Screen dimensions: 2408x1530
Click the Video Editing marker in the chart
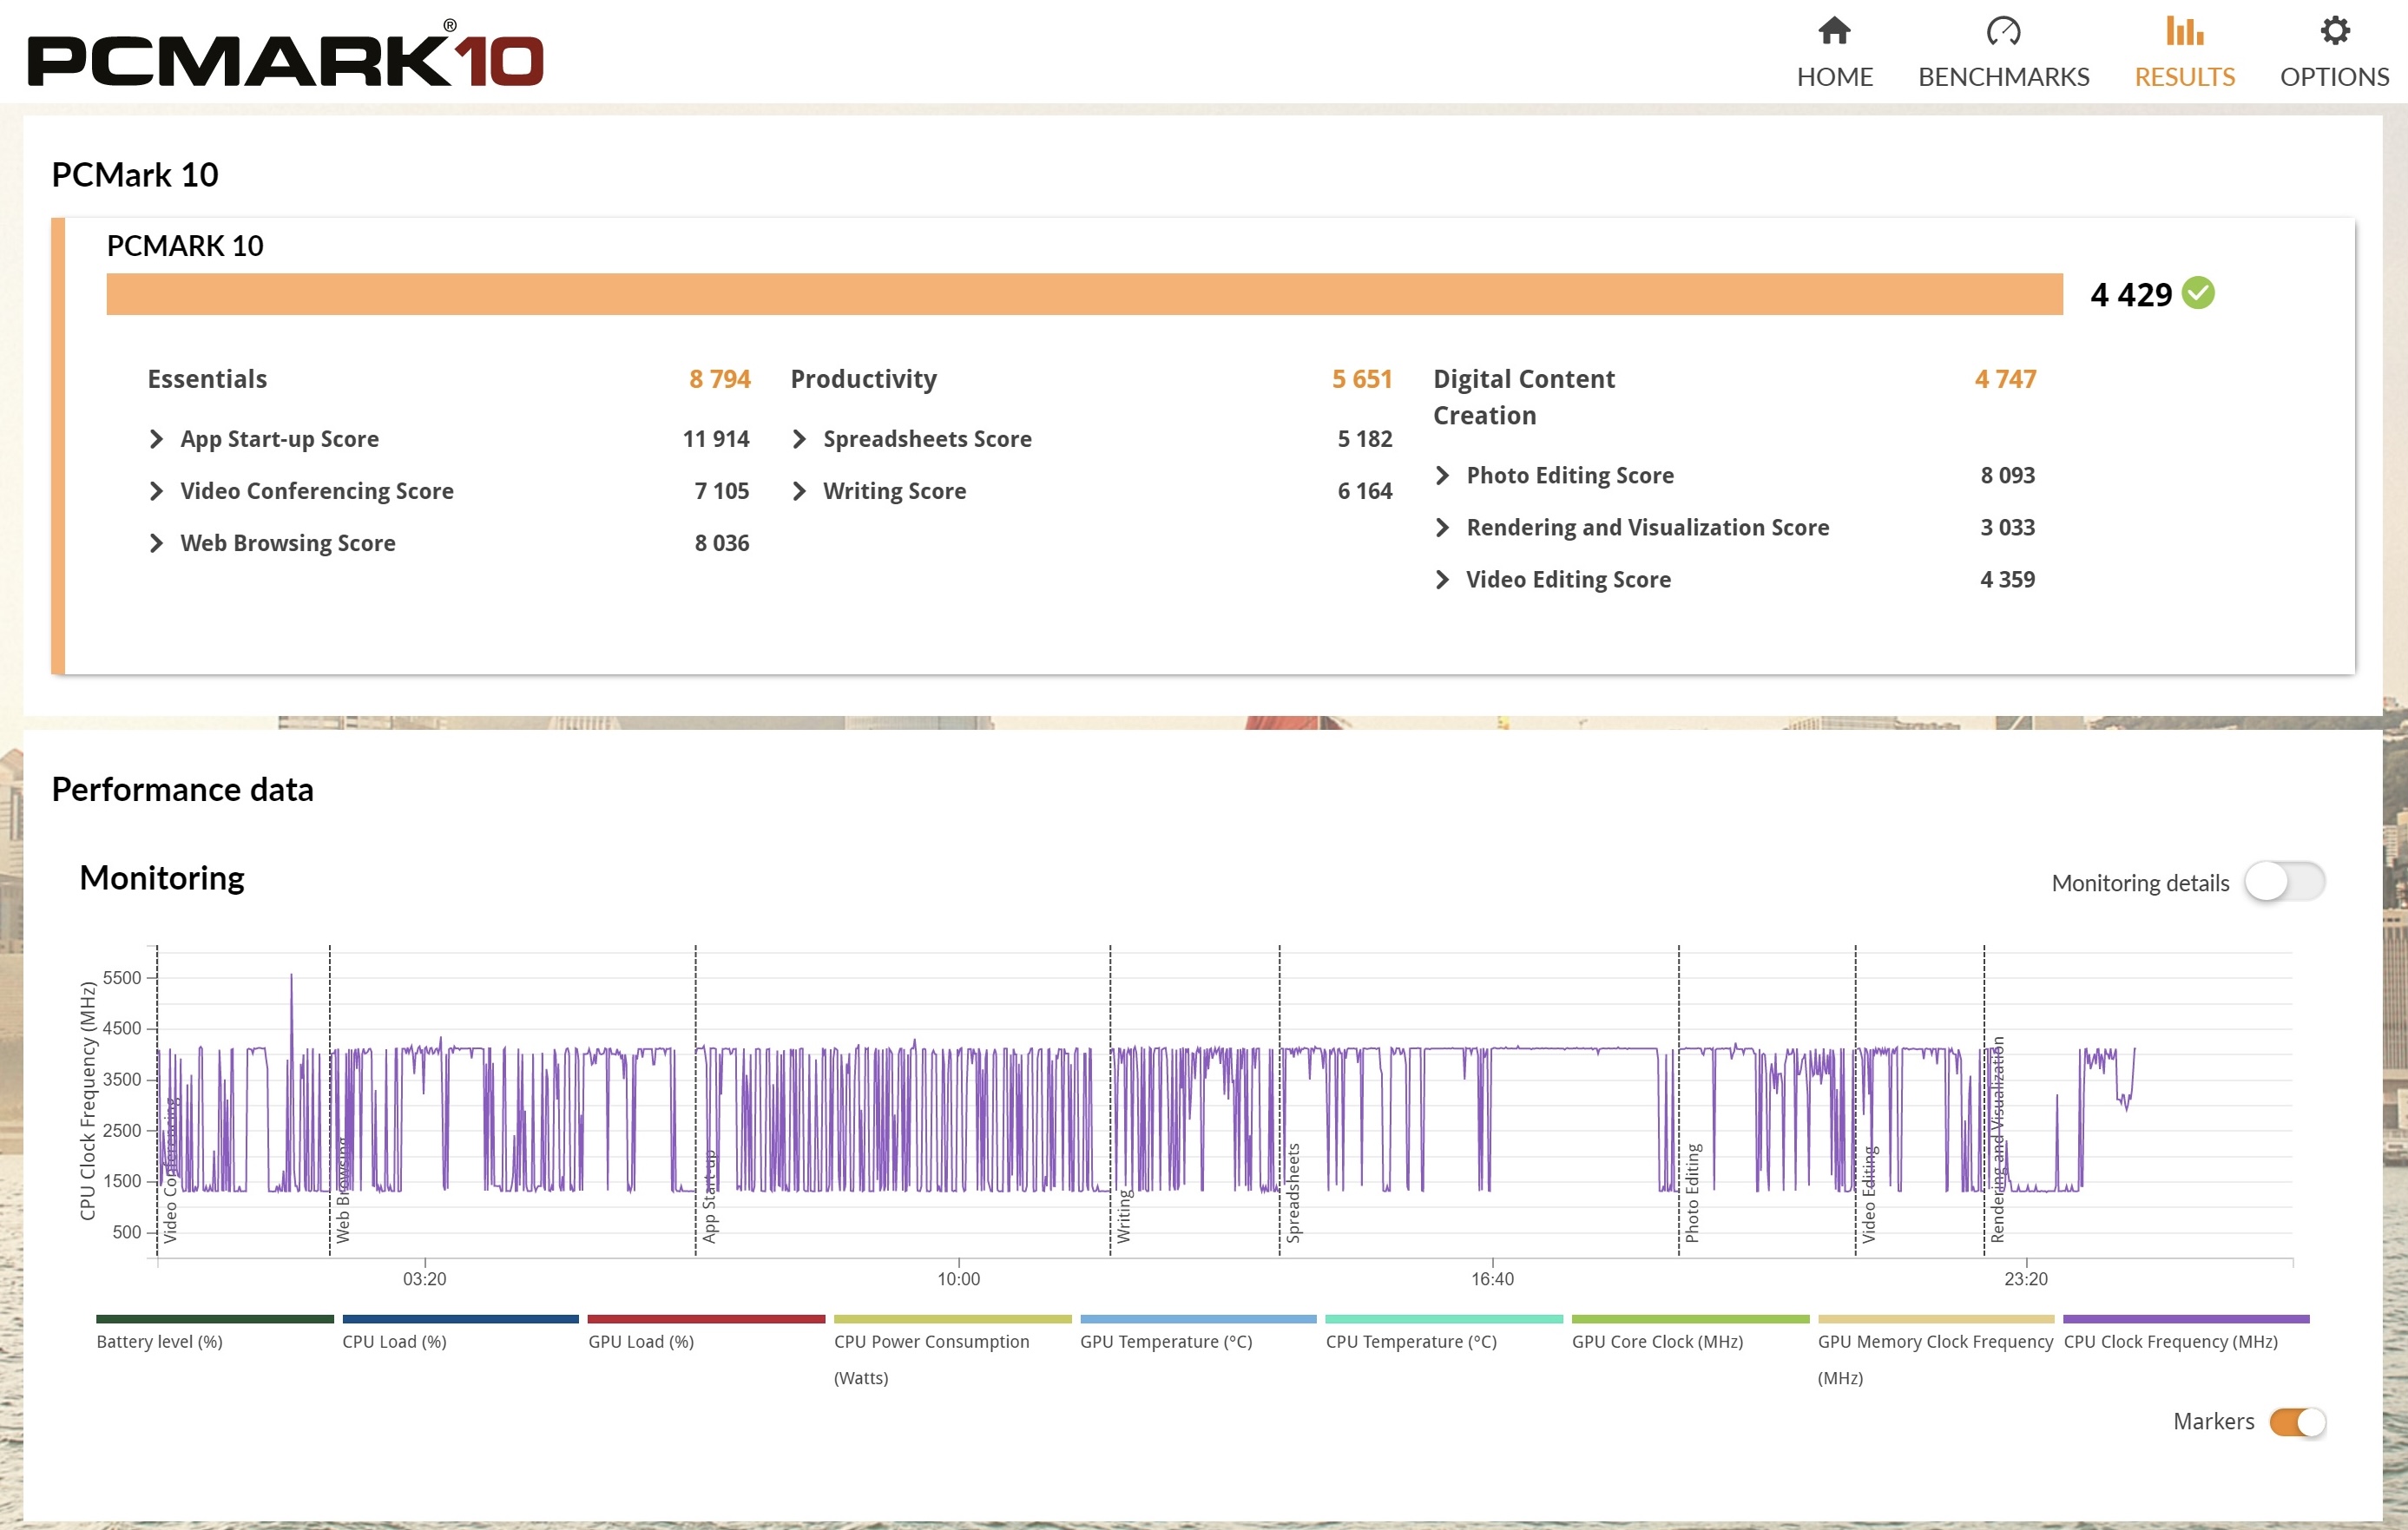click(x=1868, y=1195)
